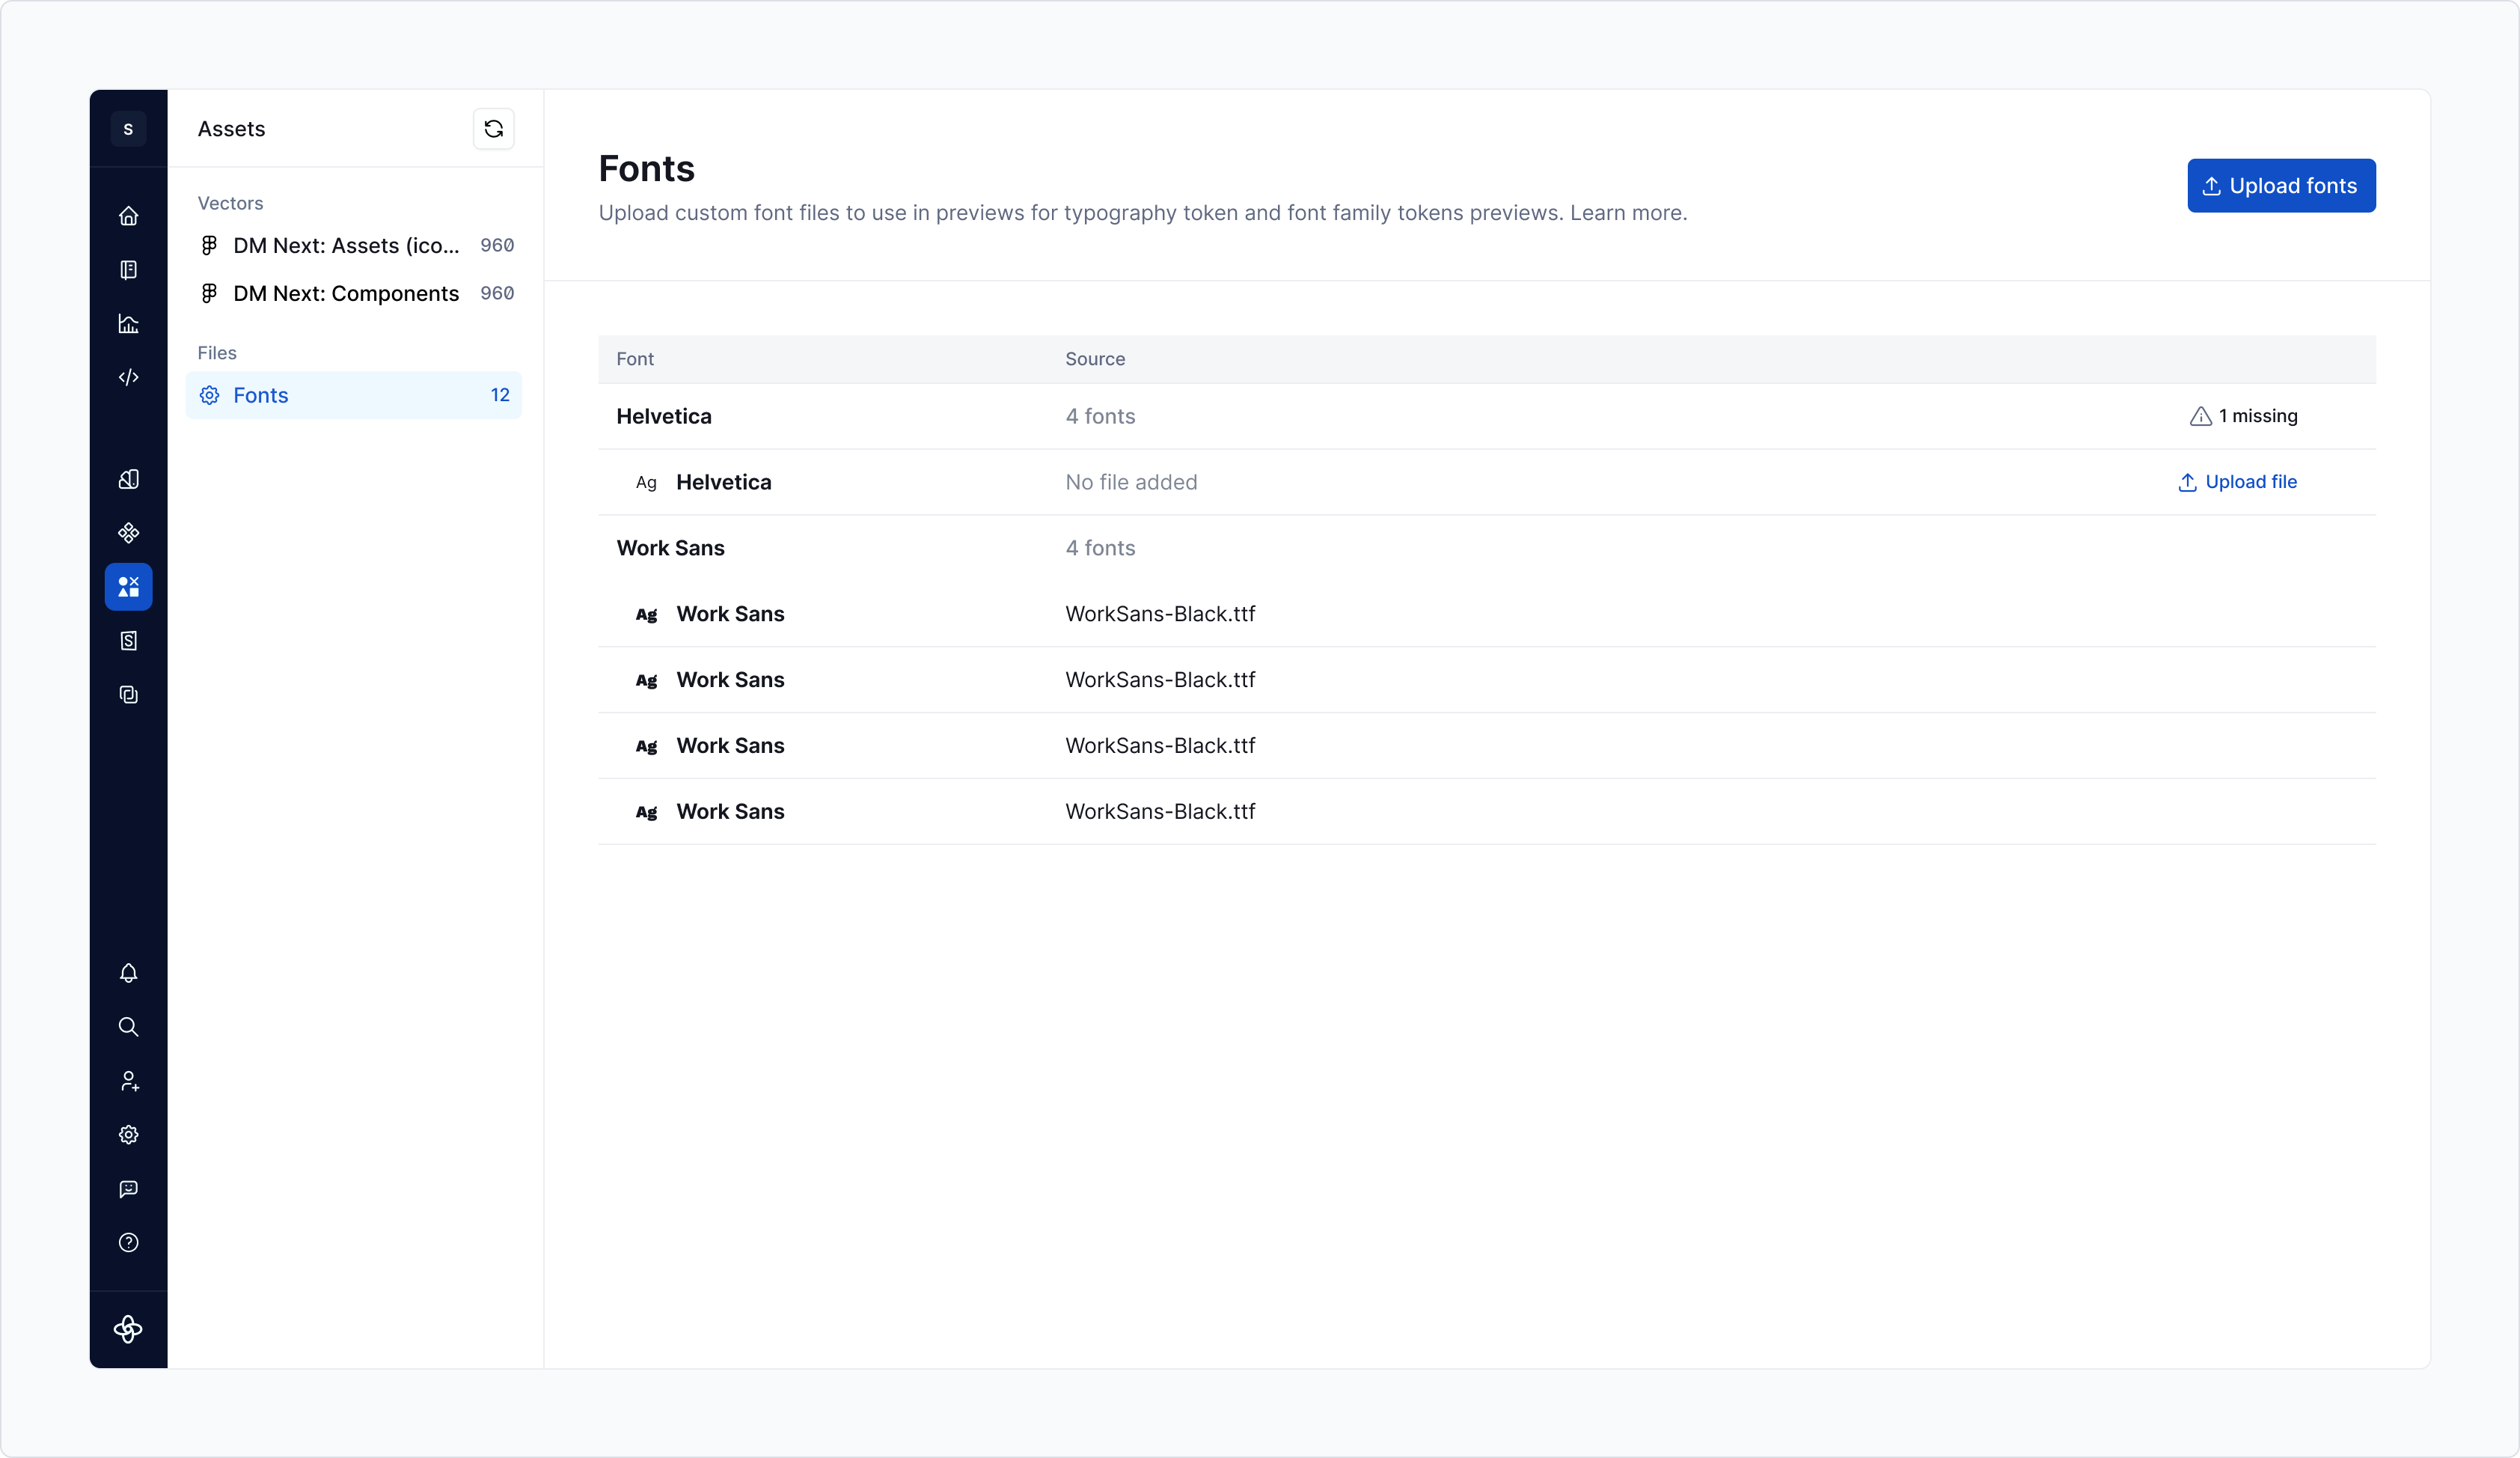The width and height of the screenshot is (2520, 1458).
Task: Open the Storybook section
Action: click(x=128, y=641)
